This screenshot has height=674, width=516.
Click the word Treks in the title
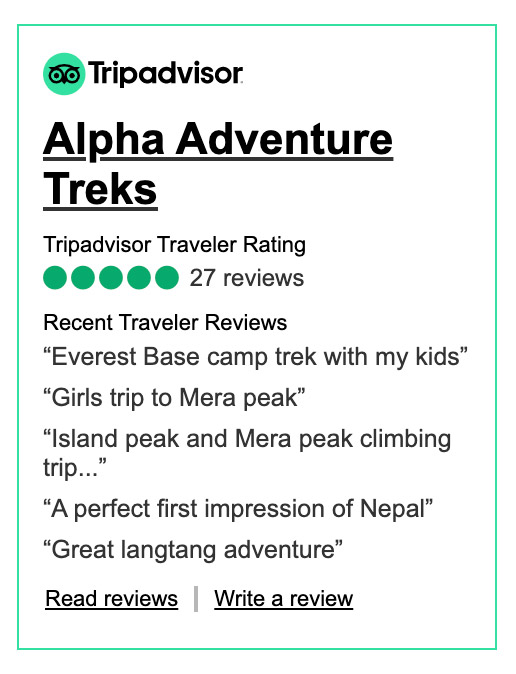(x=101, y=190)
